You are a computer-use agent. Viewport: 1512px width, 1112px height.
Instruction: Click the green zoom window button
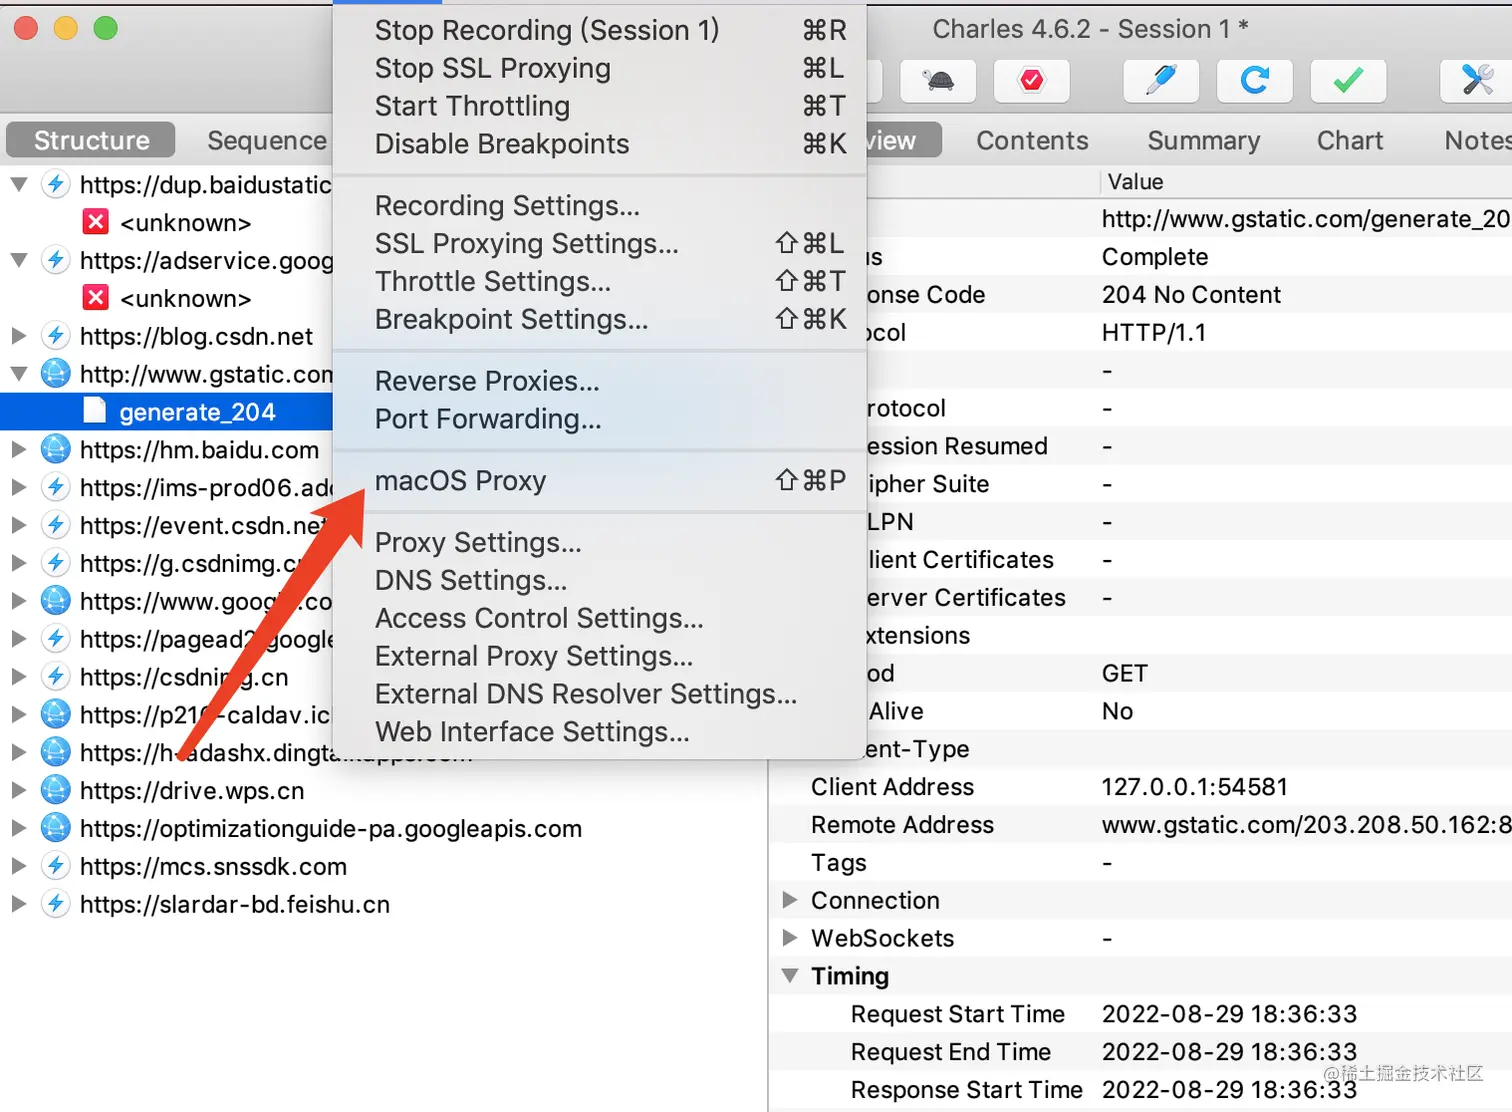click(105, 29)
